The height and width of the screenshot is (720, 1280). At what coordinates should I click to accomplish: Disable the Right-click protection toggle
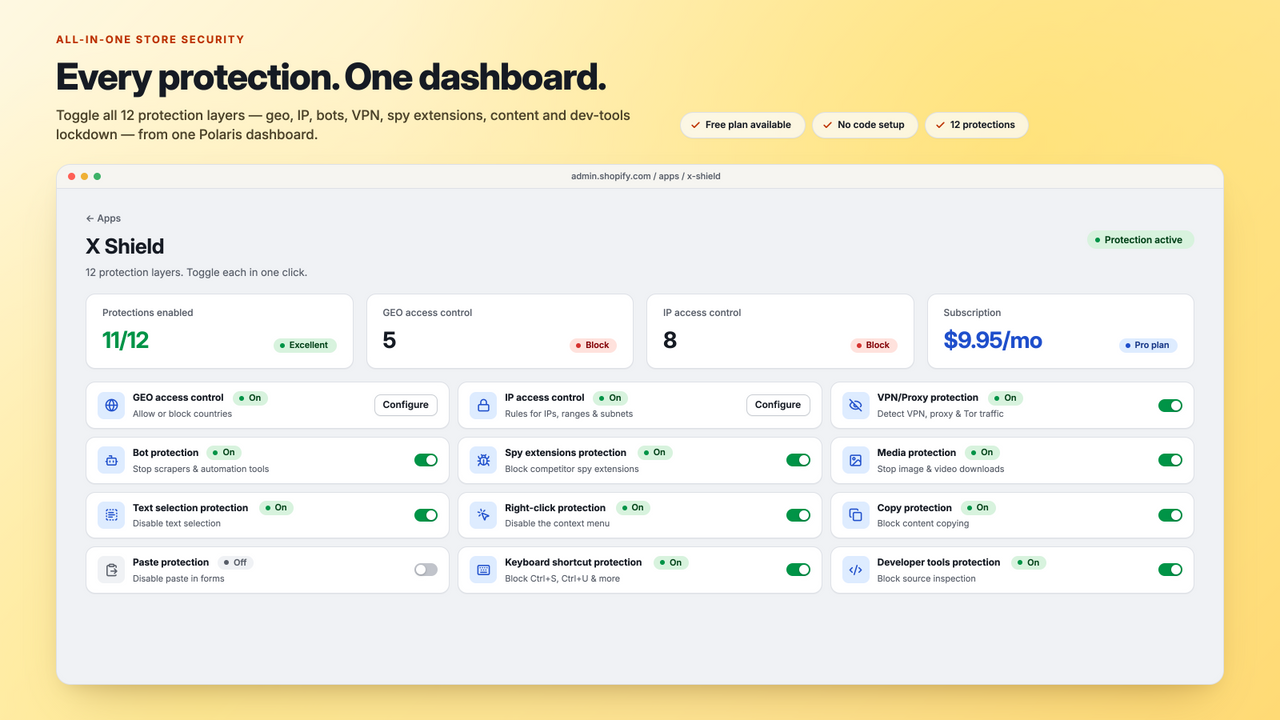tap(798, 515)
